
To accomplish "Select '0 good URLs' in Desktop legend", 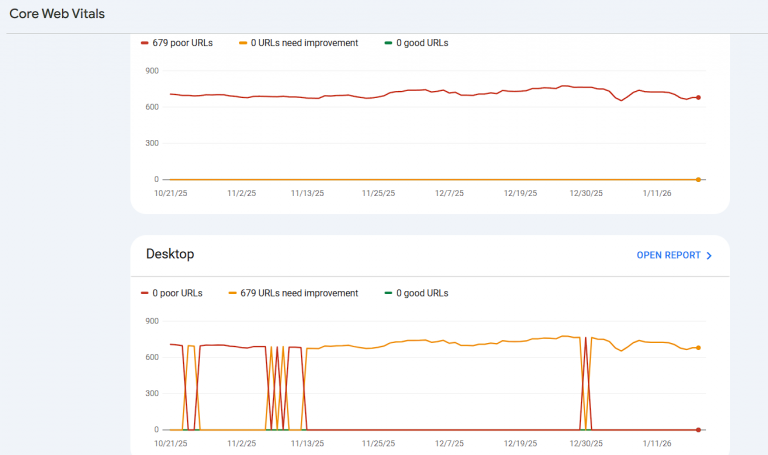I will tap(422, 293).
